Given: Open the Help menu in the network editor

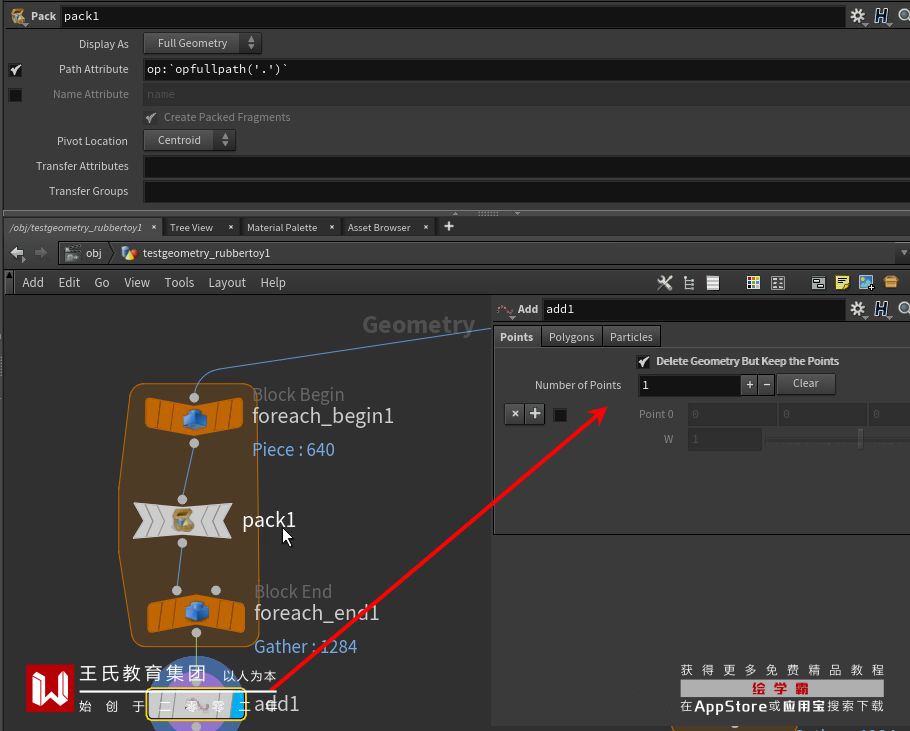Looking at the screenshot, I should 273,283.
